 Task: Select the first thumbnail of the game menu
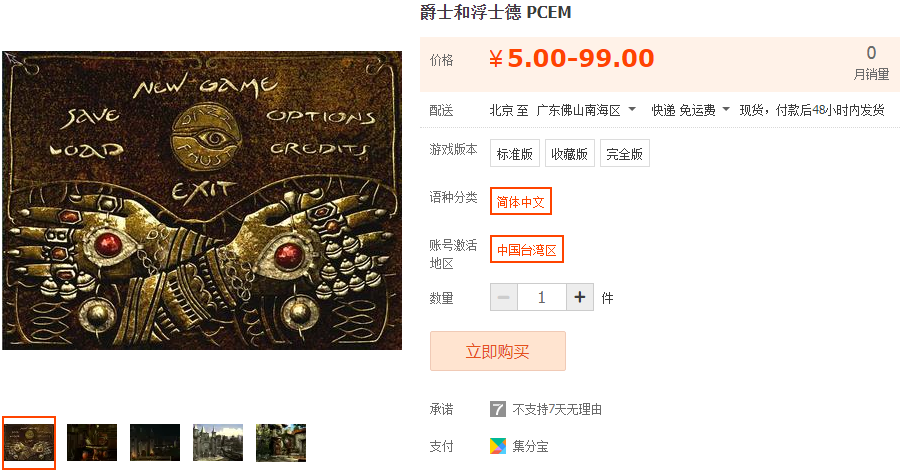coord(29,443)
